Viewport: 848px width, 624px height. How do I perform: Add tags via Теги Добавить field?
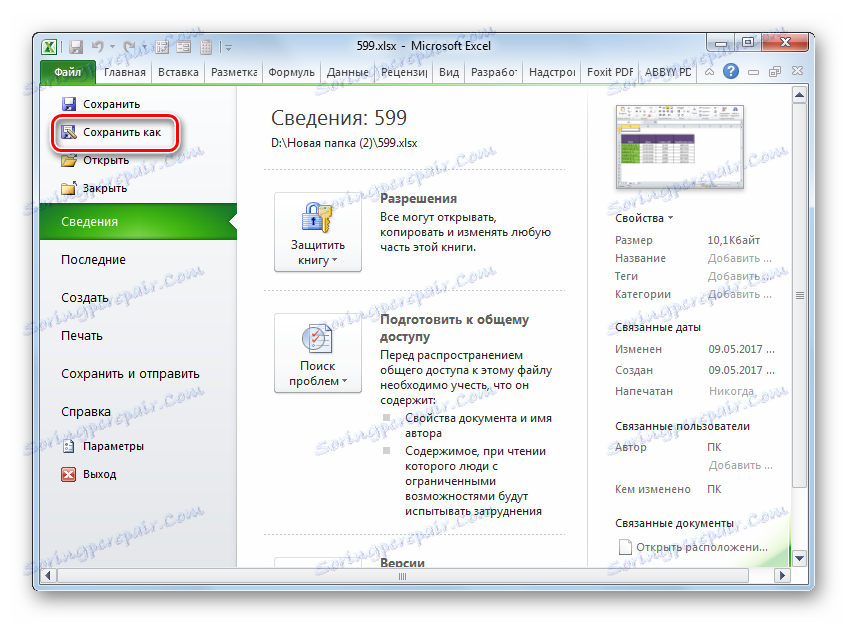(739, 276)
